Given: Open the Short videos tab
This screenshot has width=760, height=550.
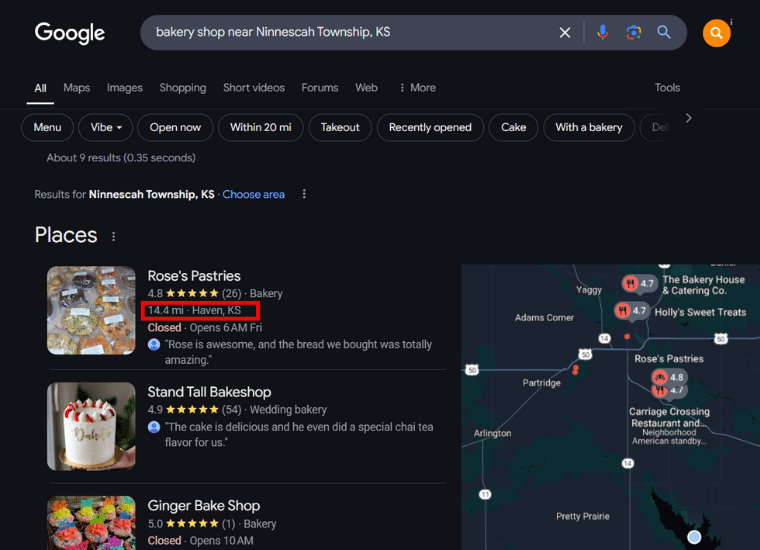Looking at the screenshot, I should tap(253, 88).
